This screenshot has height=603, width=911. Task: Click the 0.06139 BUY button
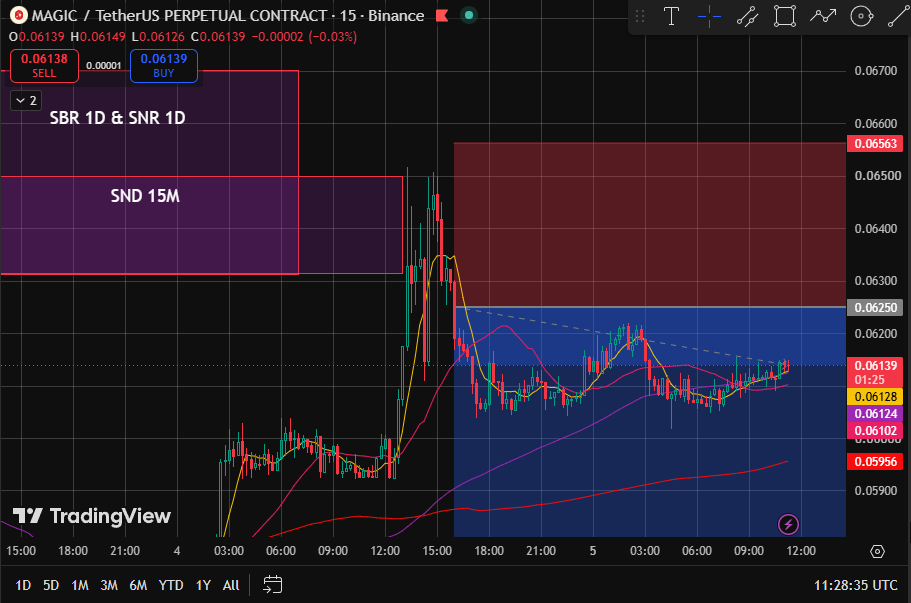point(164,66)
